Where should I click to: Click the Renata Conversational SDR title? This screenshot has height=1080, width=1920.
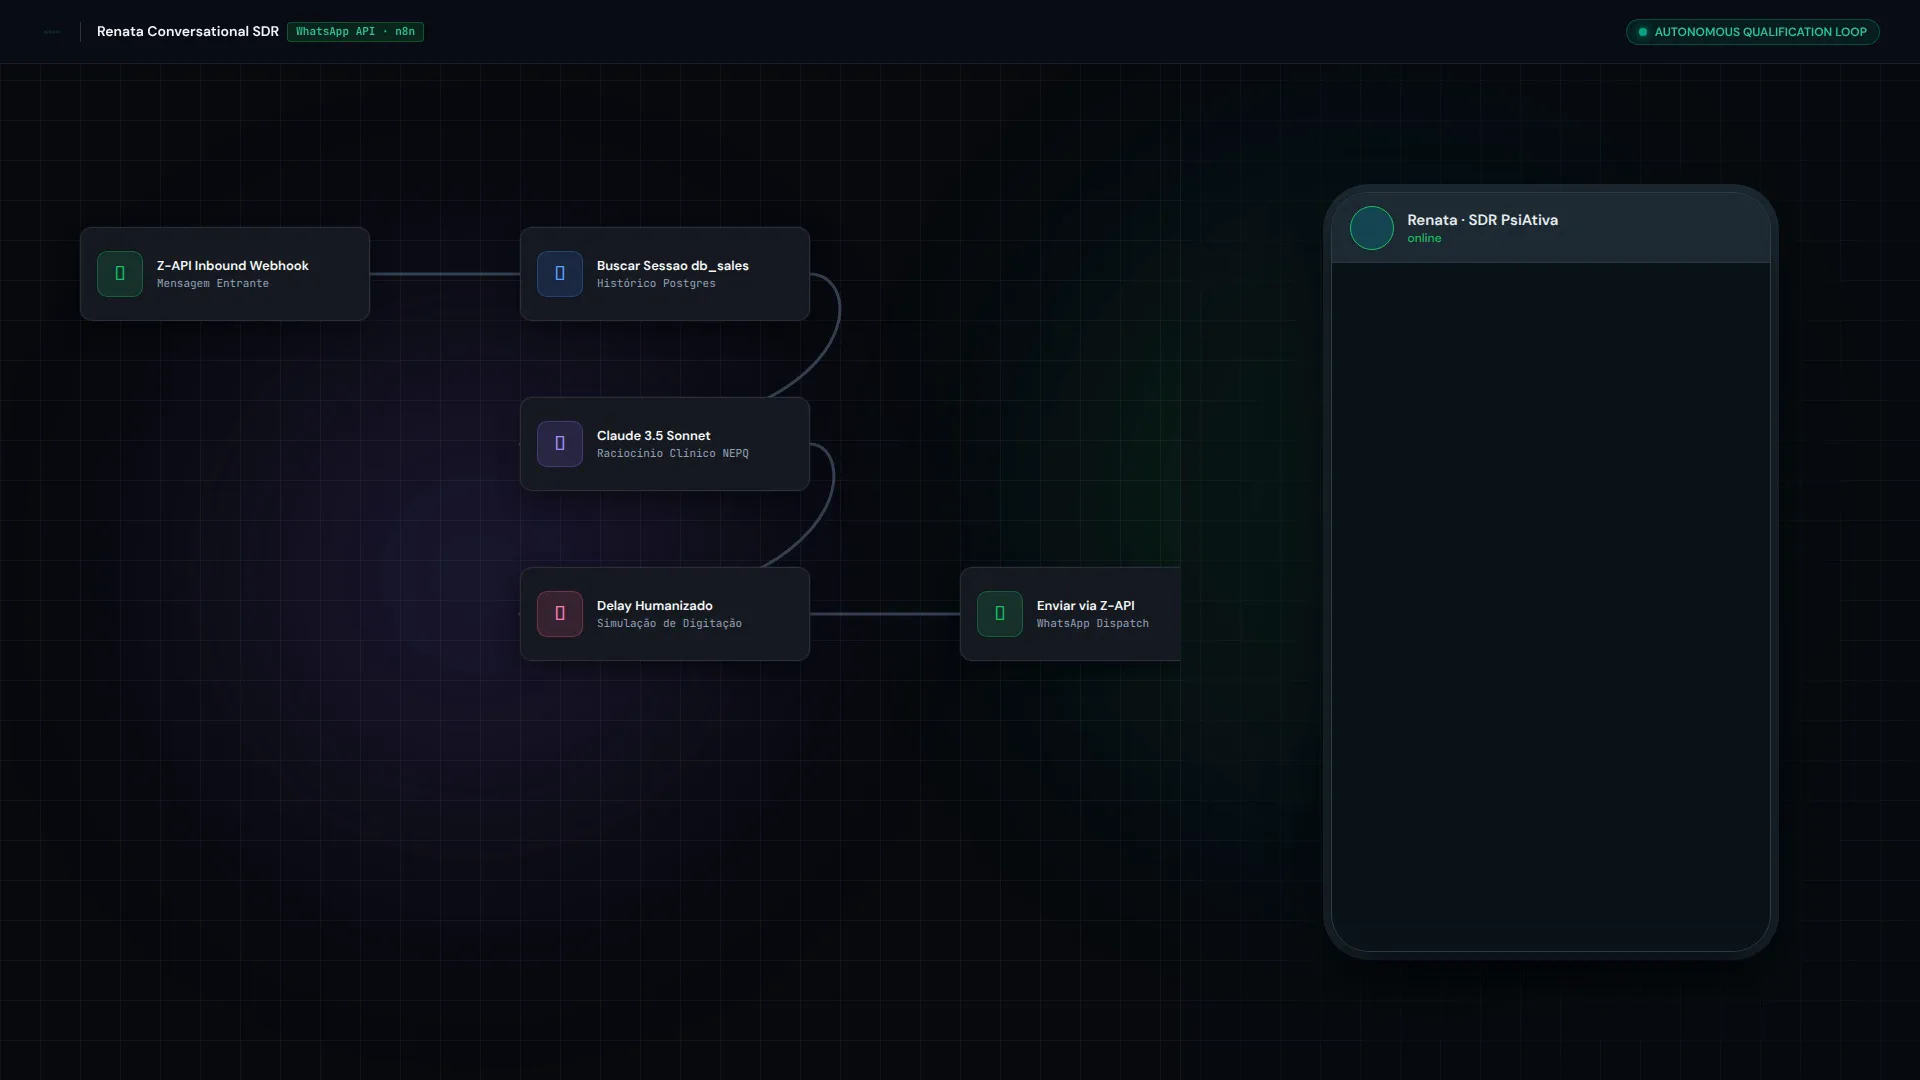(x=188, y=32)
